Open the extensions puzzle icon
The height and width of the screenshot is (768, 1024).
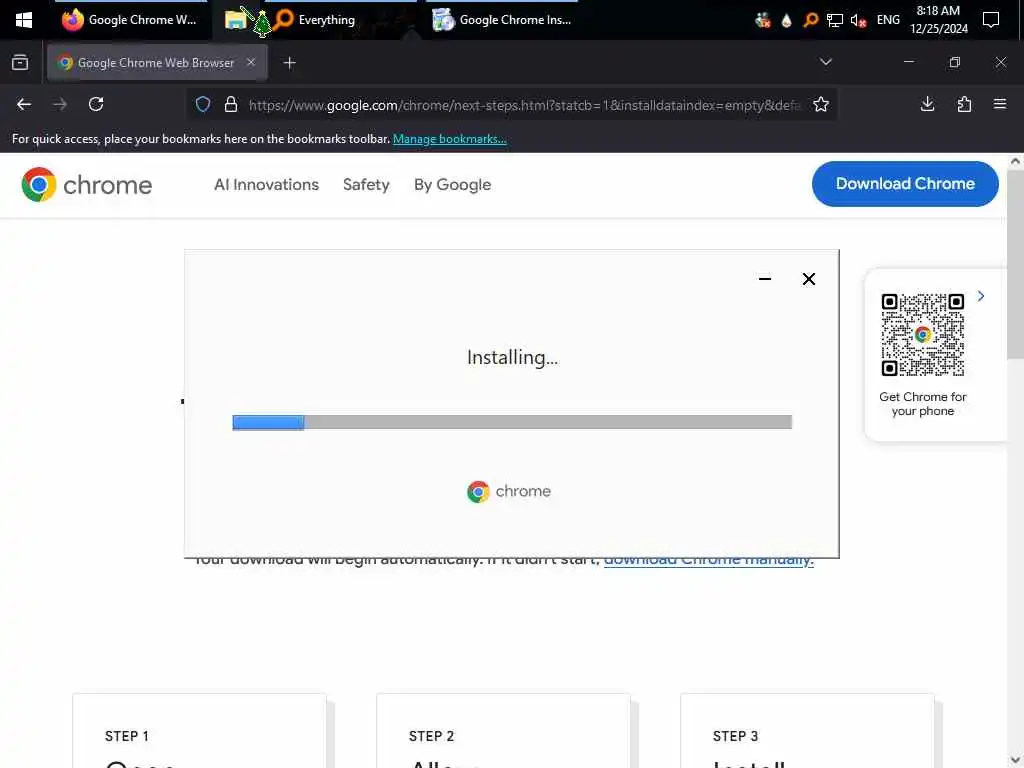coord(964,104)
